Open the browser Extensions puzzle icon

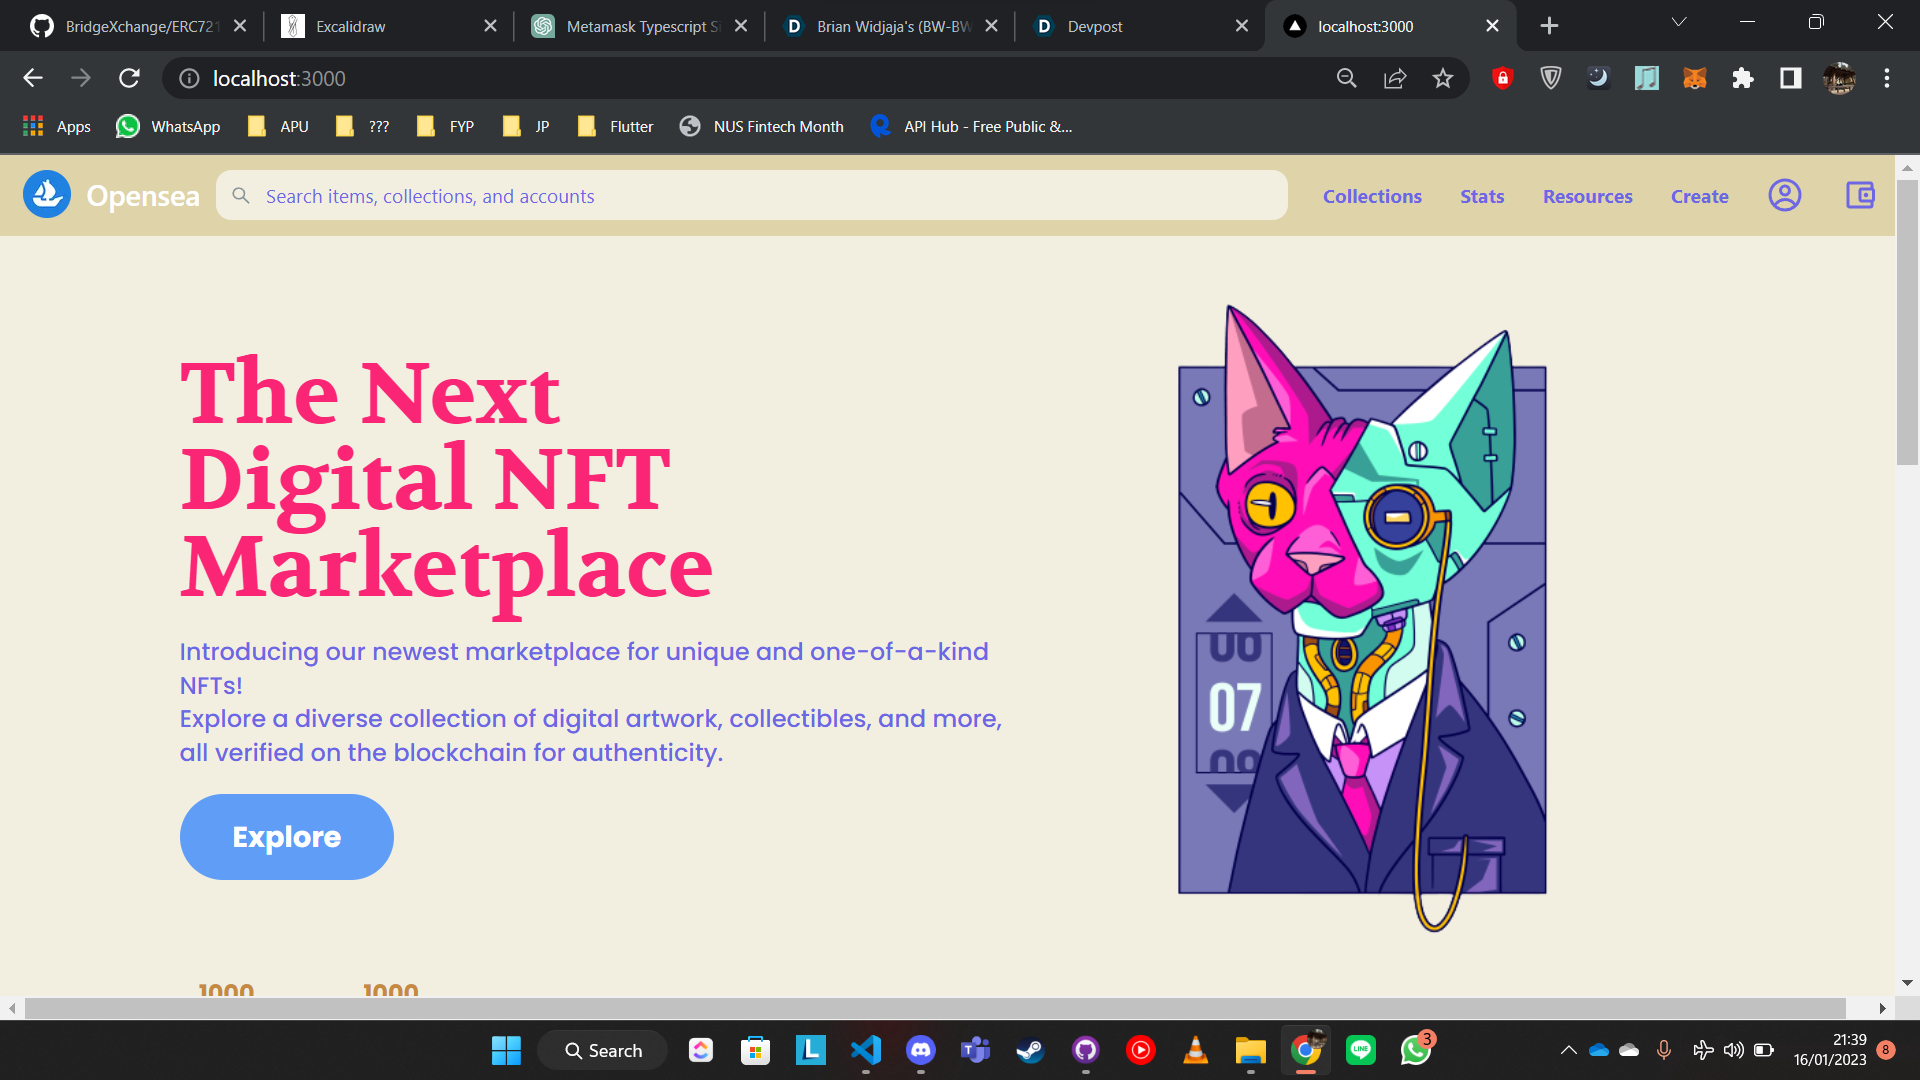[x=1742, y=78]
